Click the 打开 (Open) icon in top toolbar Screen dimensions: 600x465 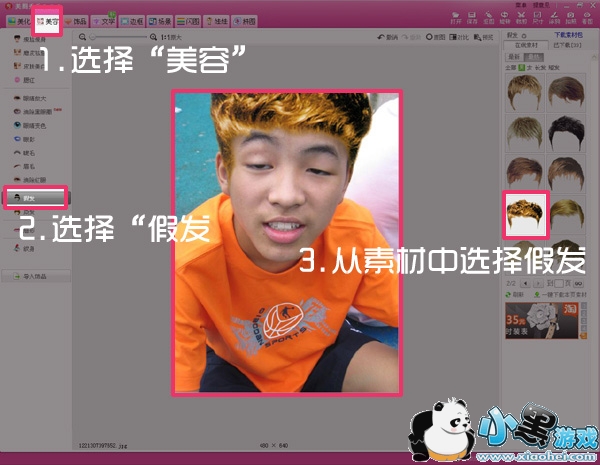click(456, 16)
